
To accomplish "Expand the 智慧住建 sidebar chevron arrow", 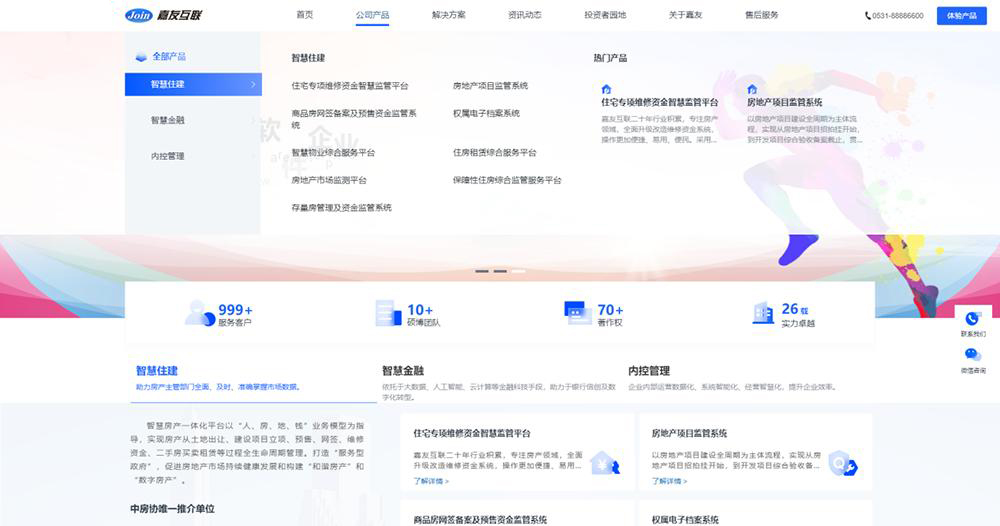I will tap(252, 84).
